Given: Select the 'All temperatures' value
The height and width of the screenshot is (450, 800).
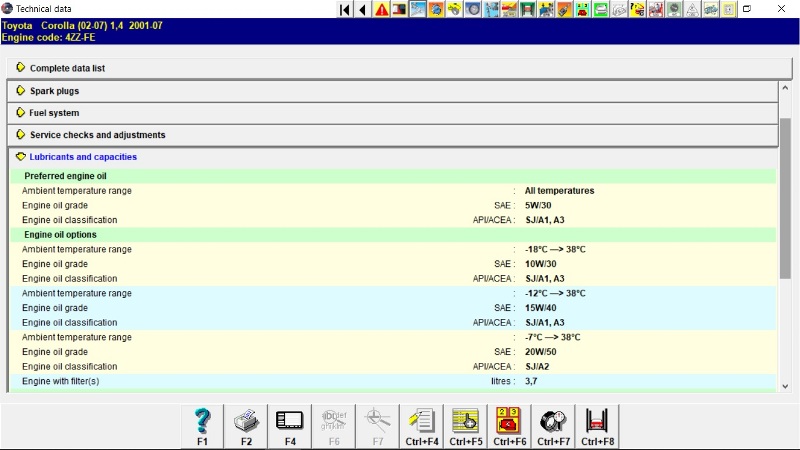Looking at the screenshot, I should click(x=559, y=191).
